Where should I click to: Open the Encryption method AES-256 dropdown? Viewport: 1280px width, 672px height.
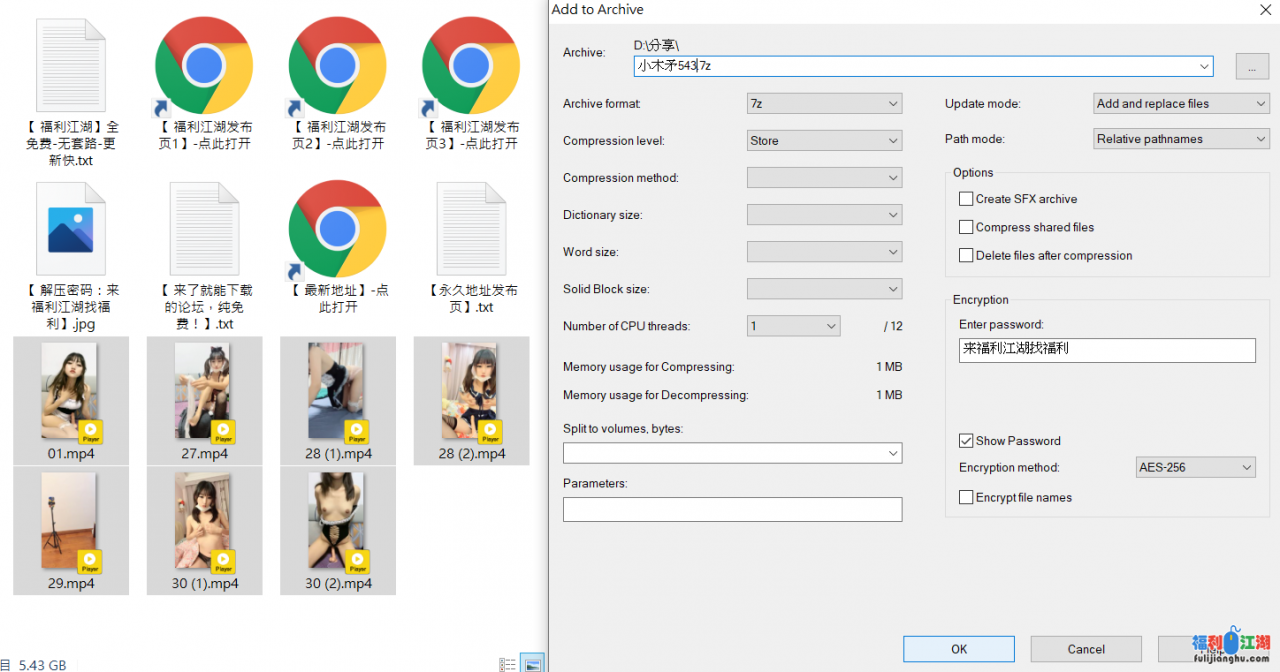tap(1195, 467)
